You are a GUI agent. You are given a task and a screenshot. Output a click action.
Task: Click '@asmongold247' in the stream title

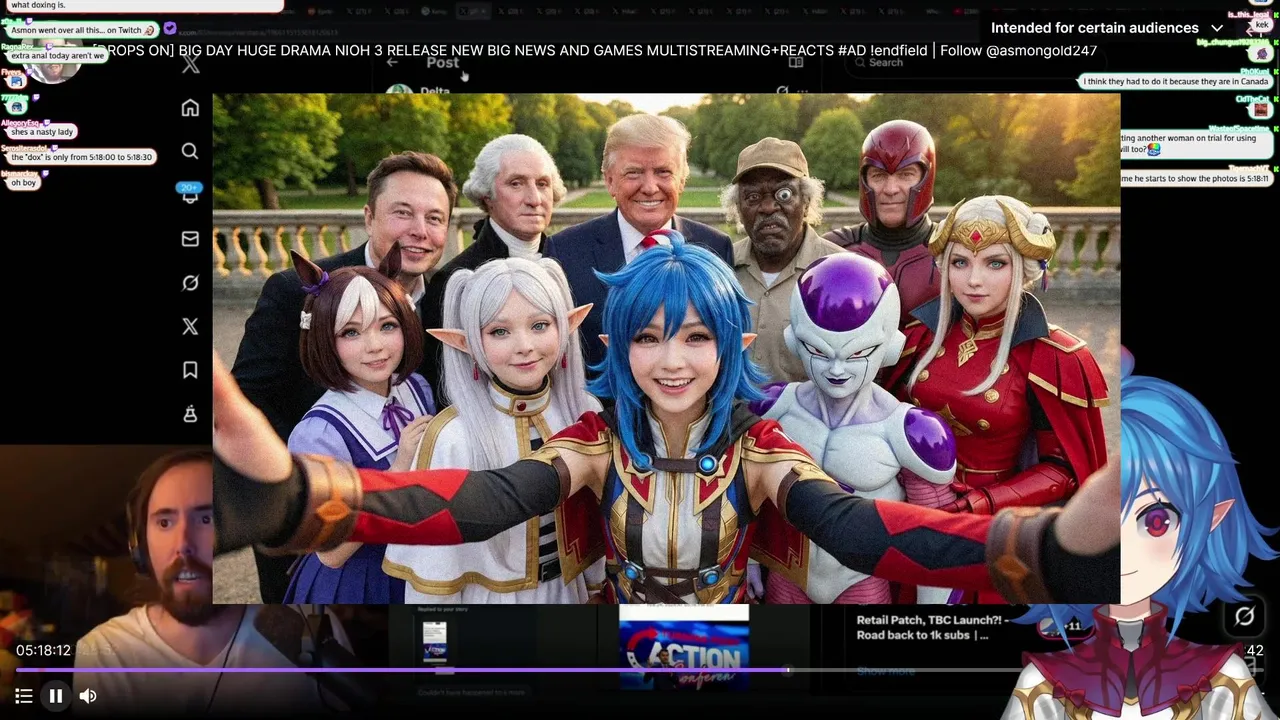(x=1041, y=50)
